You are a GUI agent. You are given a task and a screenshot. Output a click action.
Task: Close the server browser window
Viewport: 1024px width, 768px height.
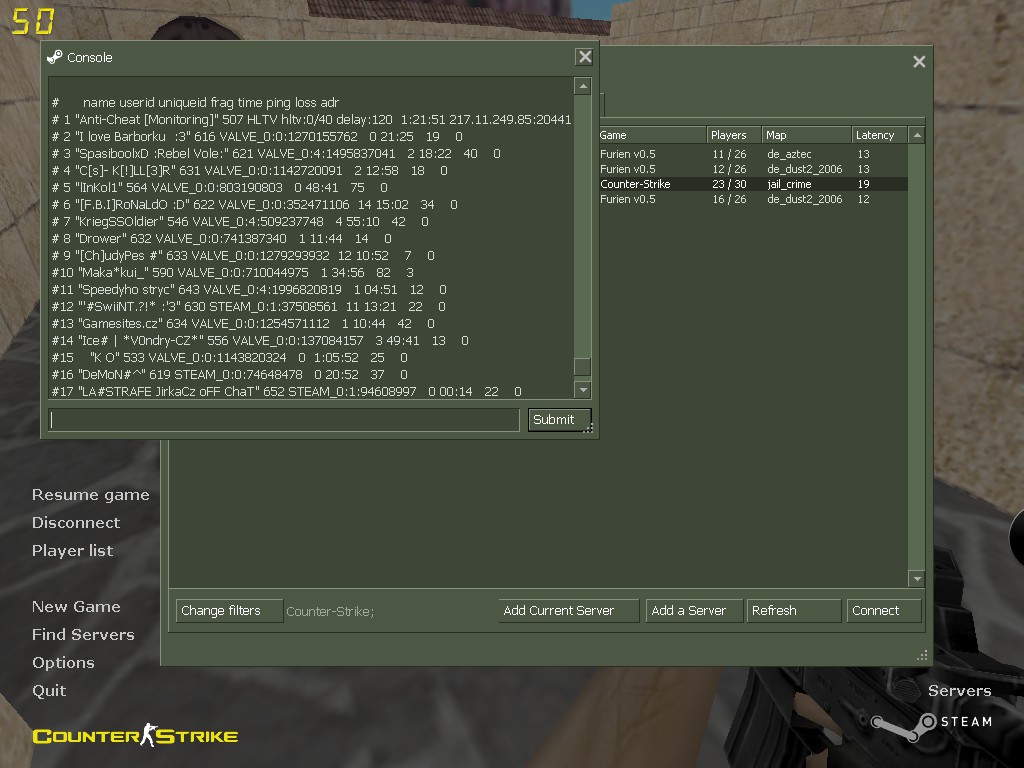(x=919, y=62)
